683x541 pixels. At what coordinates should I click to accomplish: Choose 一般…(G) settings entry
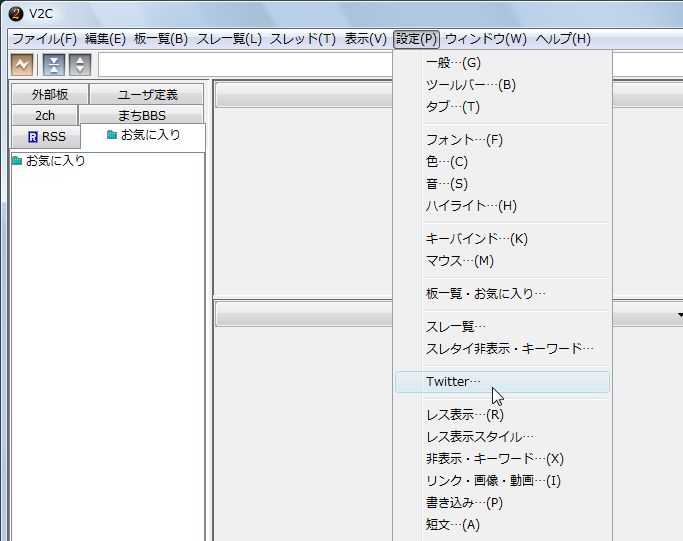[x=502, y=63]
